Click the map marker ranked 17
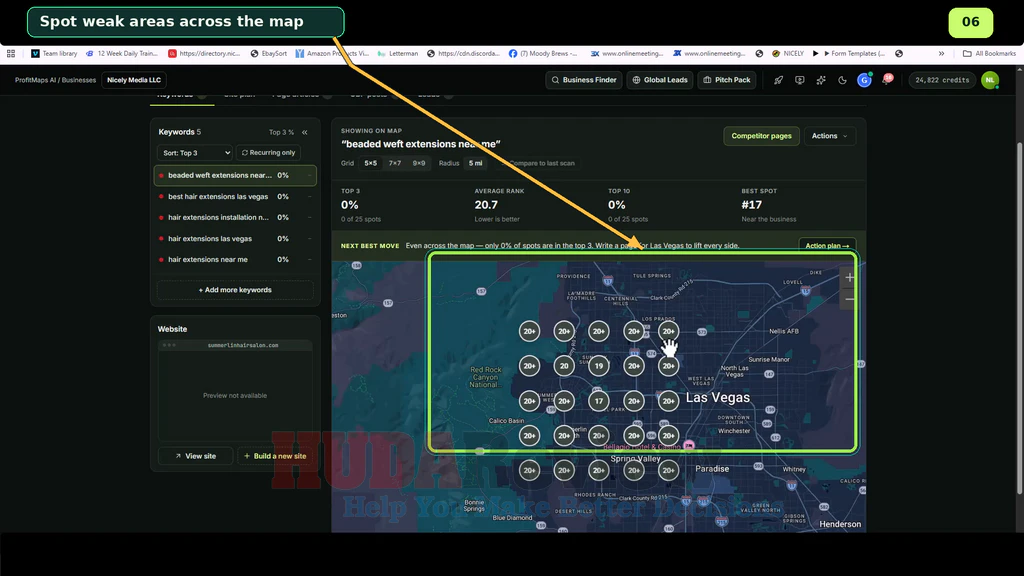The width and height of the screenshot is (1024, 576). pyautogui.click(x=599, y=401)
